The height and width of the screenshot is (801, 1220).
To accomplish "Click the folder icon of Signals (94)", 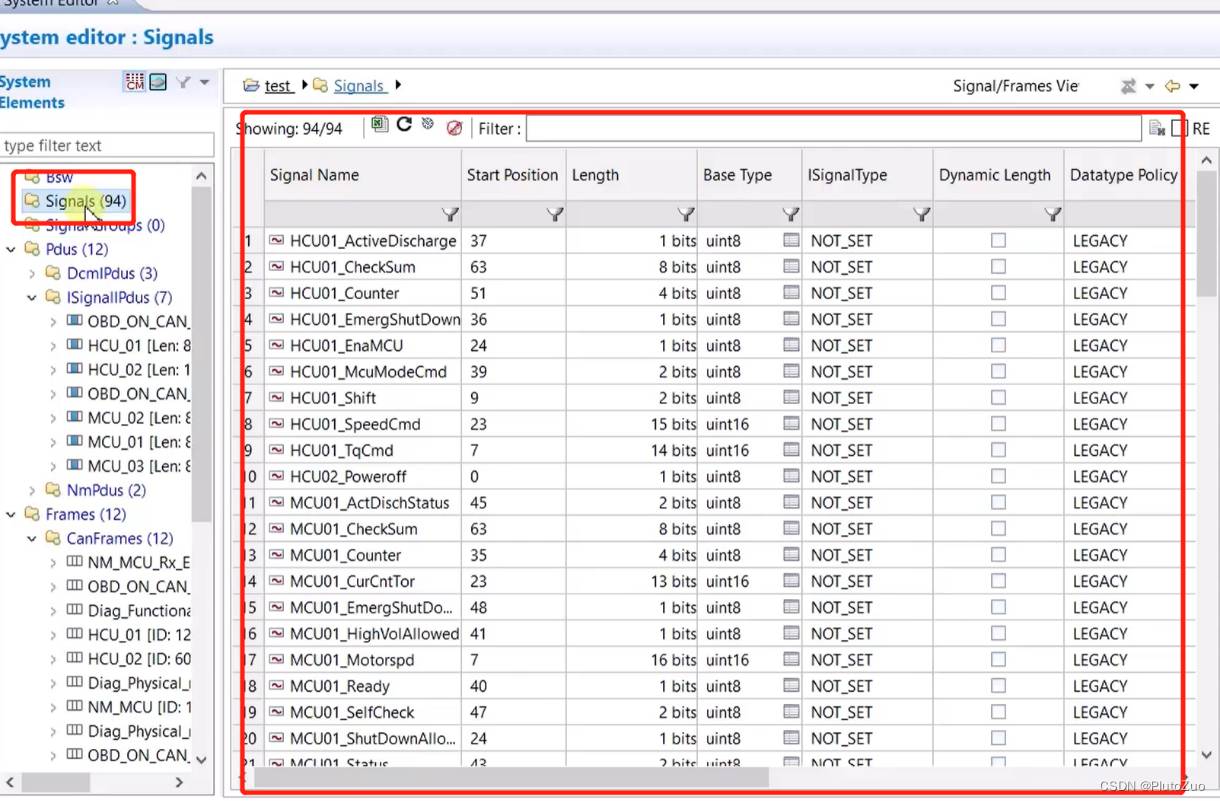I will 31,201.
